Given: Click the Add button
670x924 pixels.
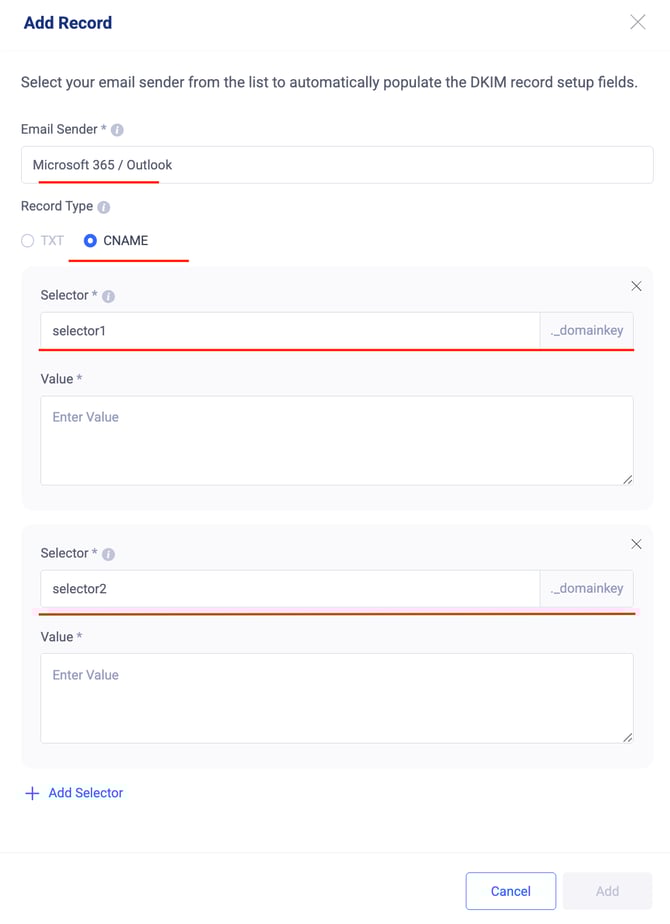Looking at the screenshot, I should [x=608, y=891].
